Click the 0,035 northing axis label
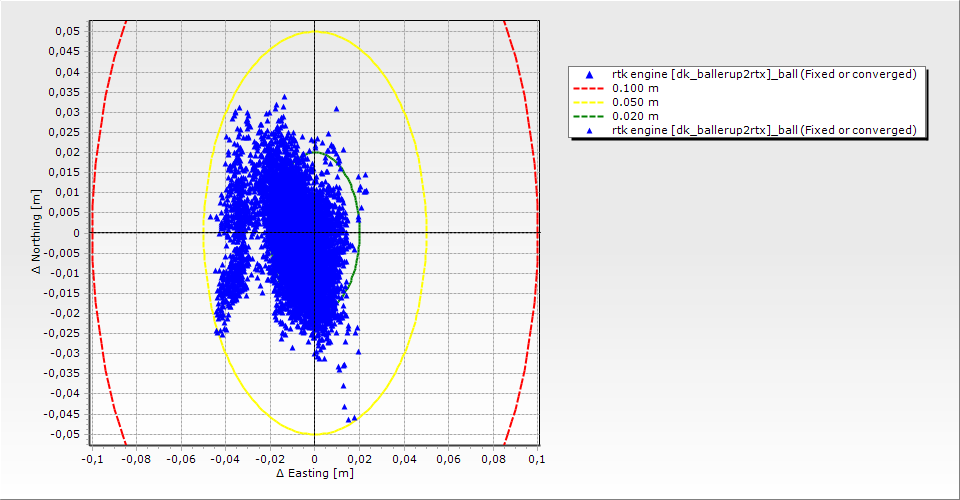Image resolution: width=960 pixels, height=500 pixels. [64, 92]
